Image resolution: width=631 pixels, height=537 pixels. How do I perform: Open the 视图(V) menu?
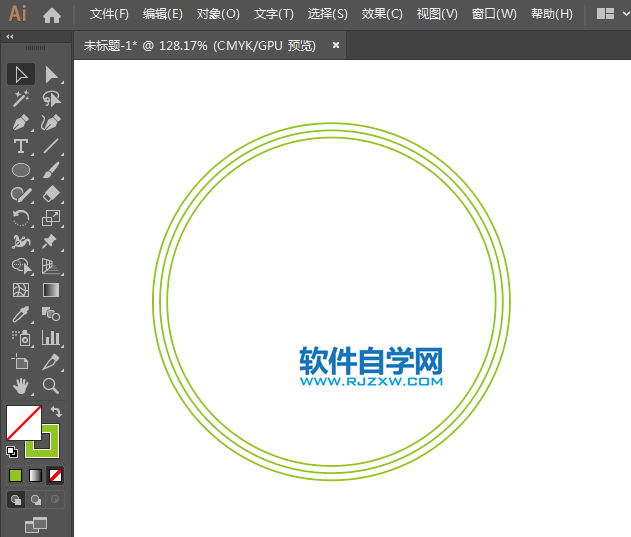(x=437, y=14)
